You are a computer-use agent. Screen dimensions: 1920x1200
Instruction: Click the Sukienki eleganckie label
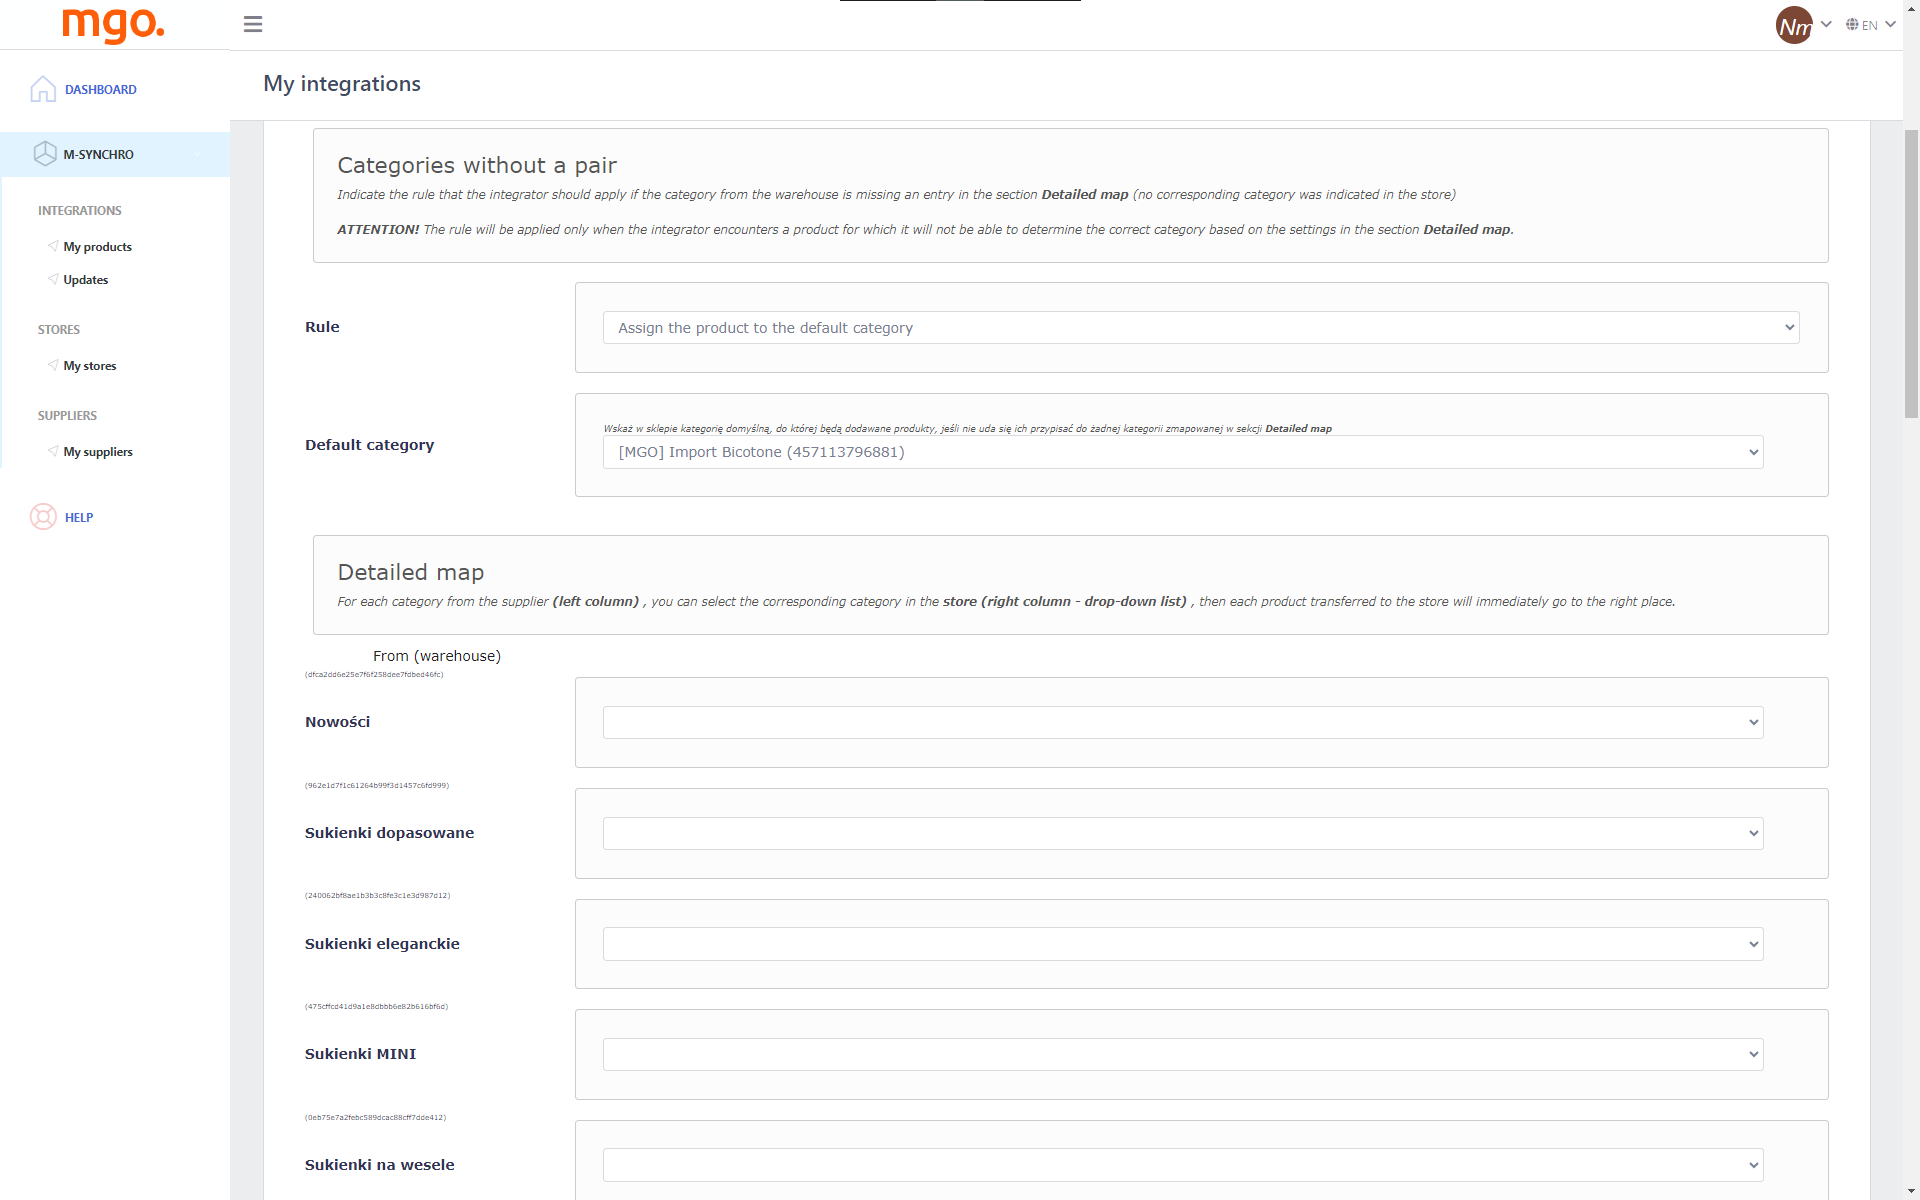382,944
